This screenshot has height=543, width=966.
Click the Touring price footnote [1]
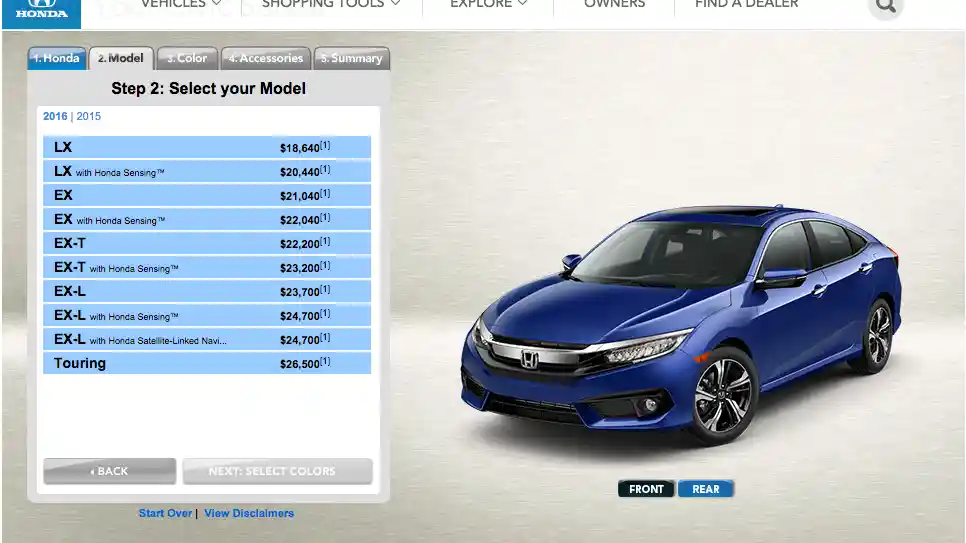(x=325, y=361)
